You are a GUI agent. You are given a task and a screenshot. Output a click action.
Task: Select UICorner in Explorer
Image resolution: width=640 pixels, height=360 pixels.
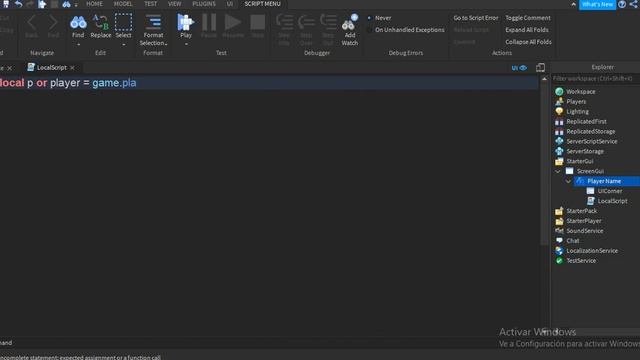pyautogui.click(x=610, y=191)
